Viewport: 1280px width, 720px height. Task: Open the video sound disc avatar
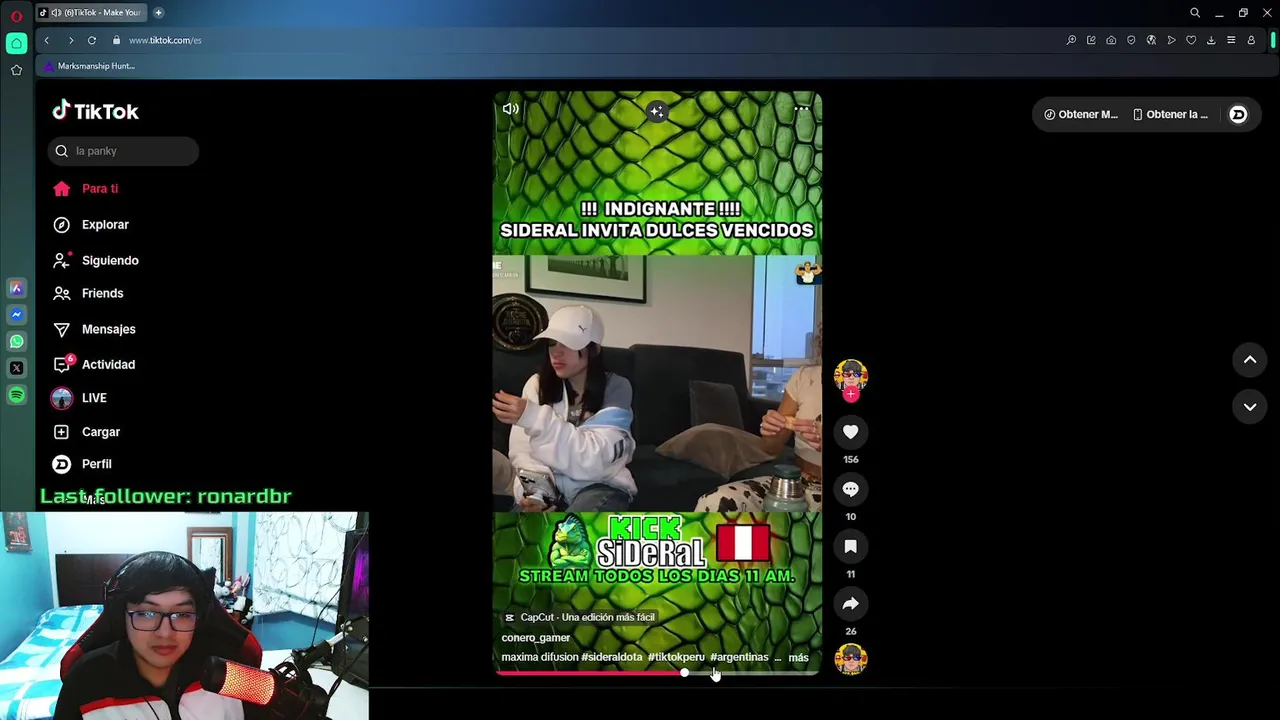pyautogui.click(x=851, y=659)
